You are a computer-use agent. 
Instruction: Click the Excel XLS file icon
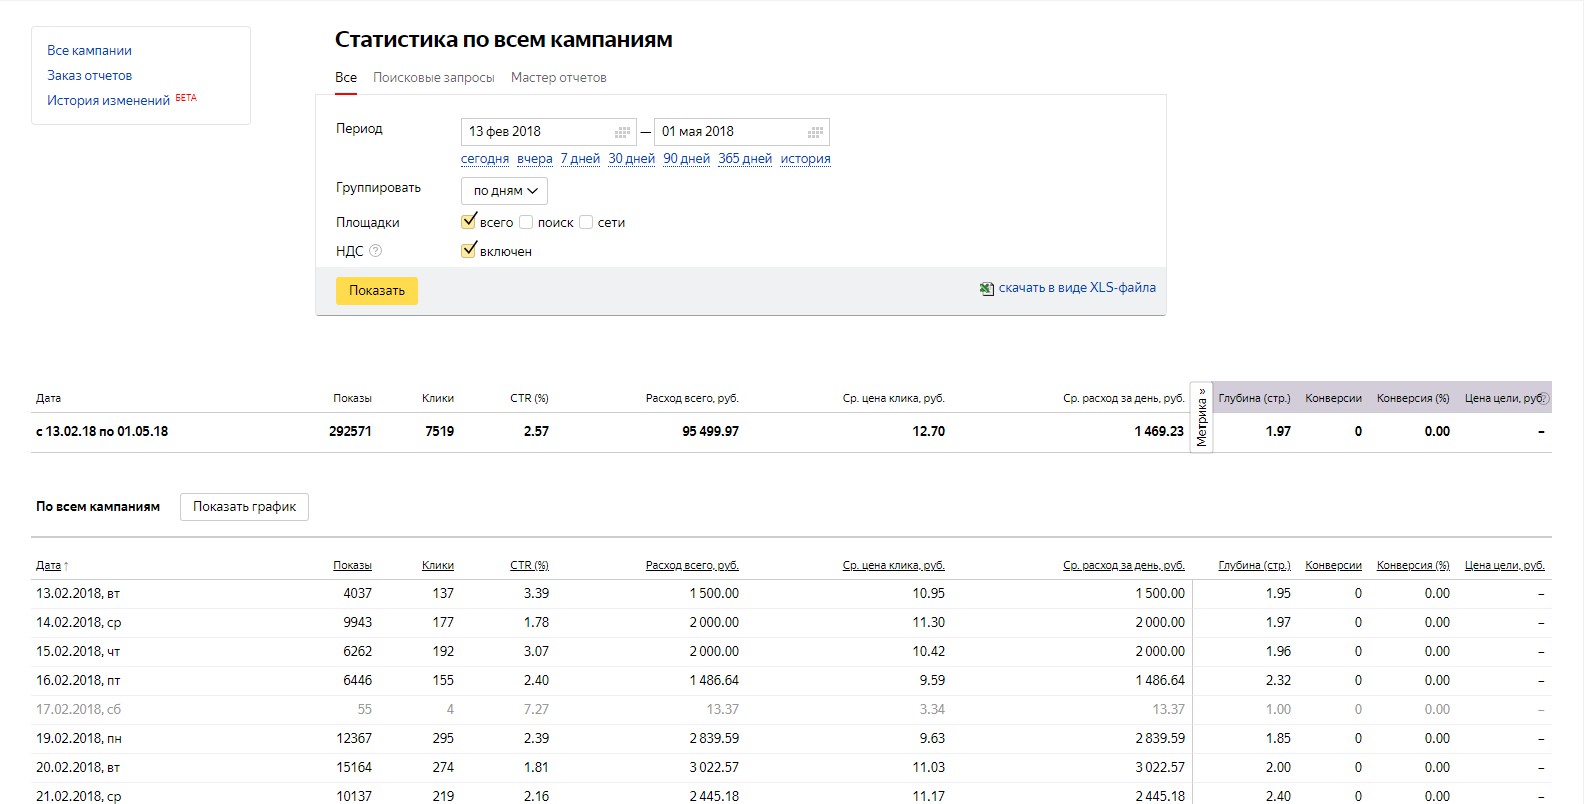tap(987, 288)
